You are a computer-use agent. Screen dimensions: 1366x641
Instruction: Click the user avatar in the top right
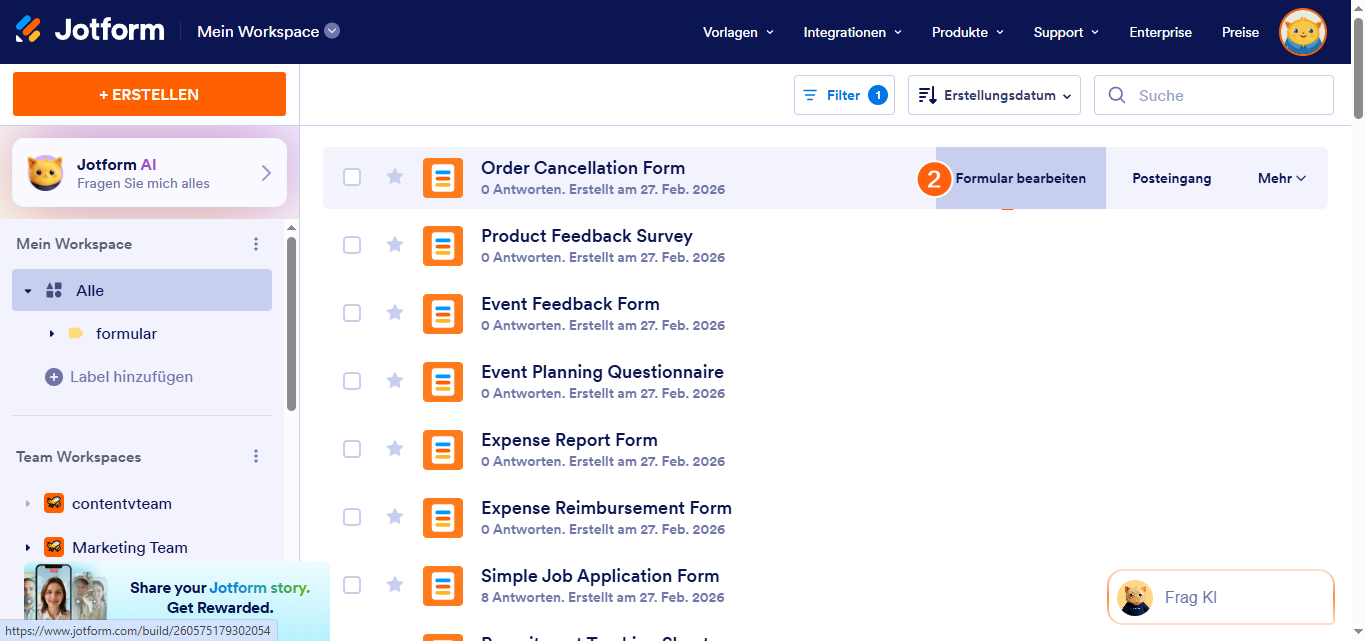[1302, 31]
